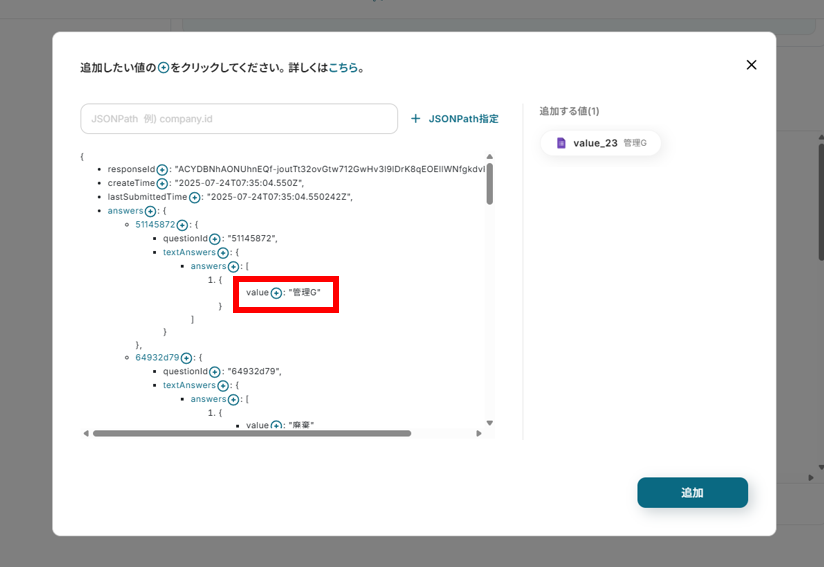This screenshot has height=567, width=824.
Task: Collapse the top-level answers node
Action: (x=125, y=211)
